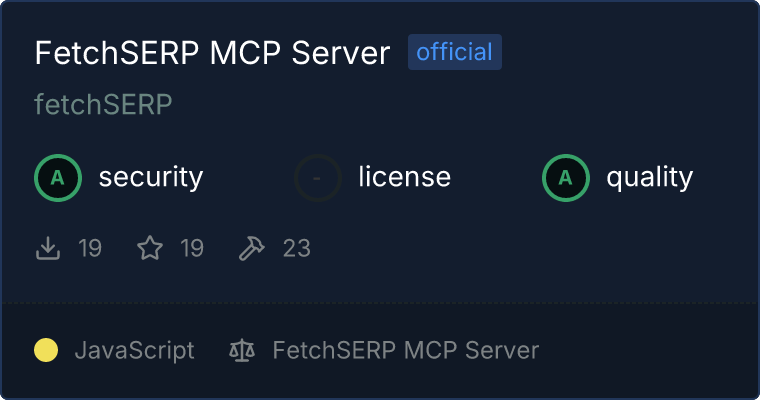Click the hammer tools icon
This screenshot has height=400, width=760.
coord(252,248)
